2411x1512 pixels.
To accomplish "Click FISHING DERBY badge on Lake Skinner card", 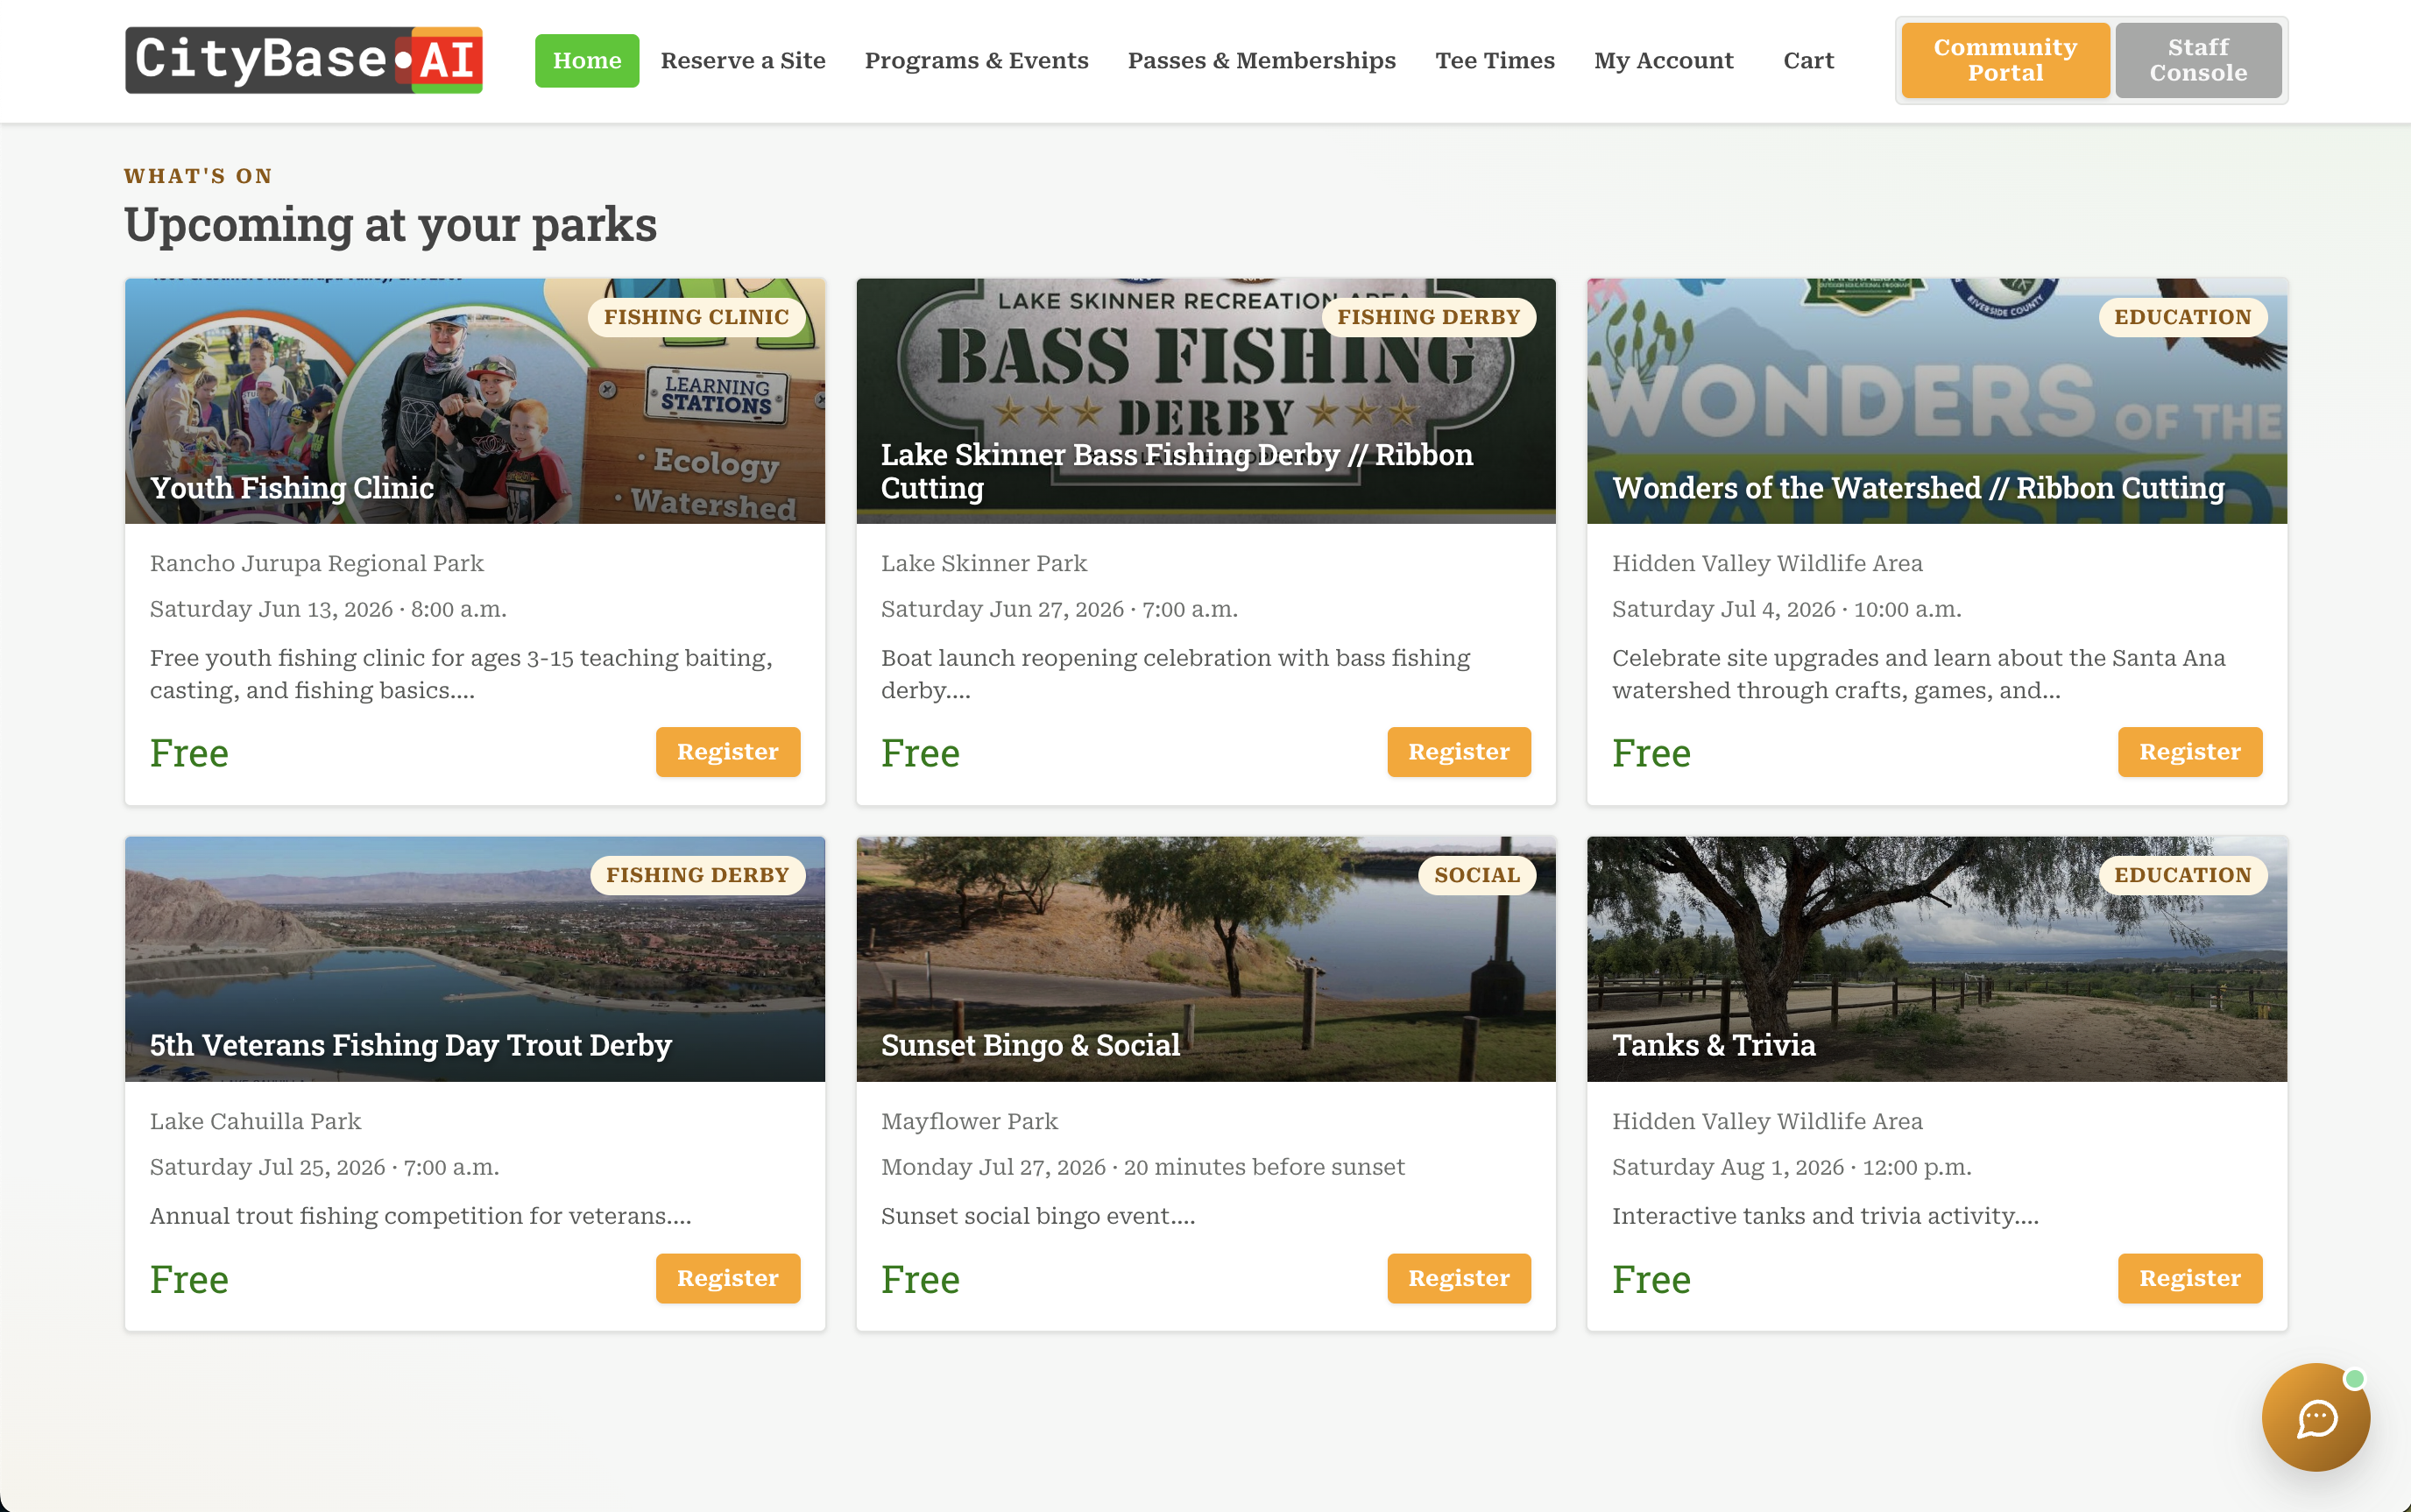I will click(1428, 317).
